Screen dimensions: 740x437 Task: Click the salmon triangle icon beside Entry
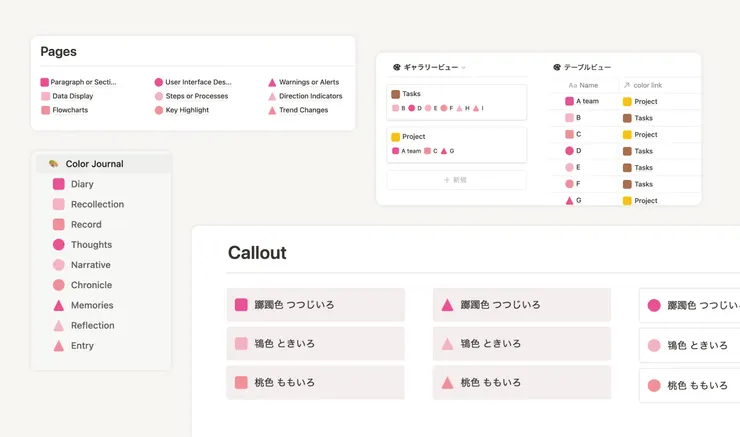point(59,346)
